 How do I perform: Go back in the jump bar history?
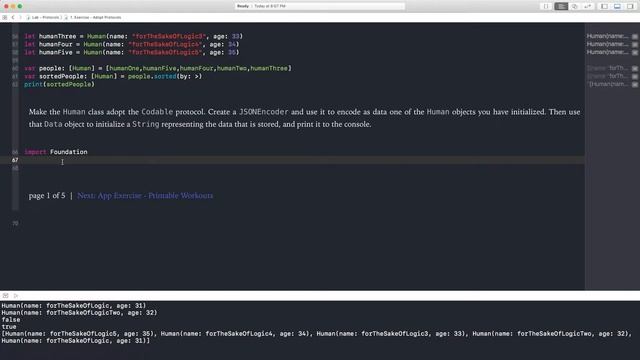(13, 18)
